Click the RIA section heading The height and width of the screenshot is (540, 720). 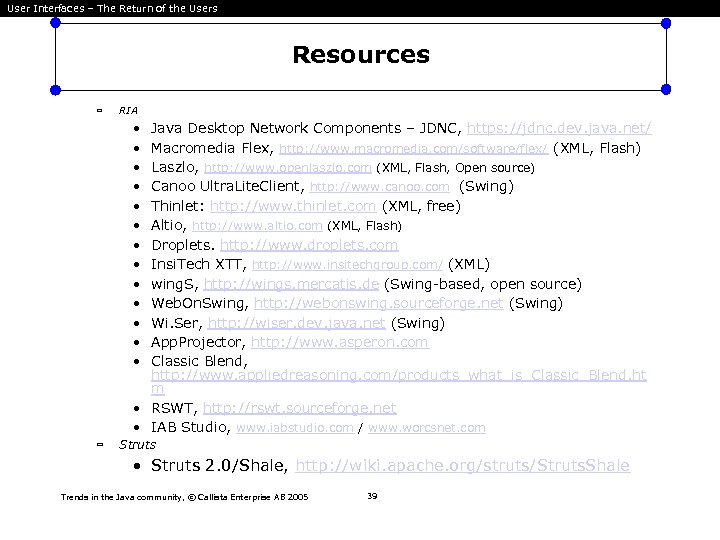pos(128,111)
